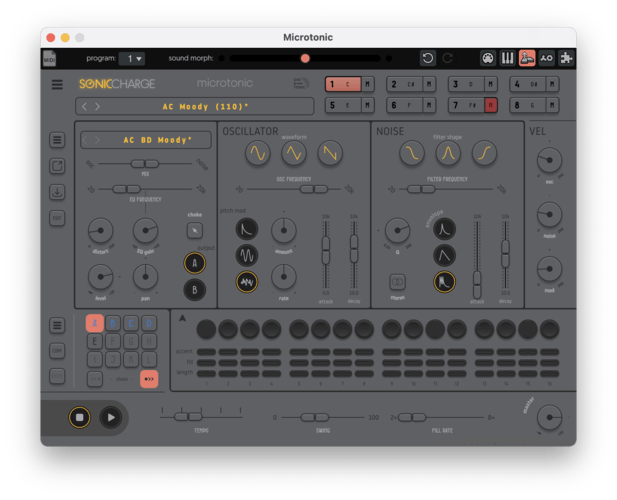Select the sine pitch mod mode
This screenshot has width=617, height=500.
click(x=247, y=255)
